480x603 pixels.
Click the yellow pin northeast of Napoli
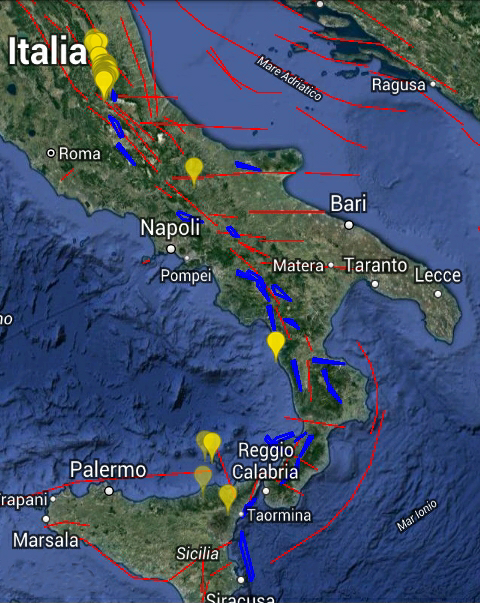click(194, 172)
